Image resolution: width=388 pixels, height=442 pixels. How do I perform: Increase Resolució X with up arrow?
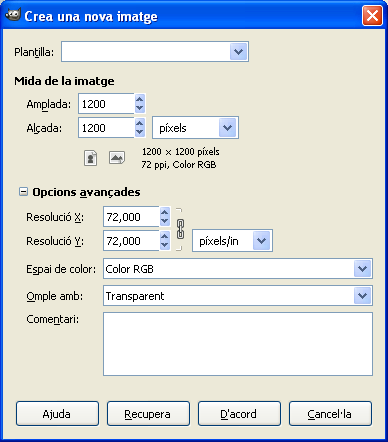tap(165, 212)
